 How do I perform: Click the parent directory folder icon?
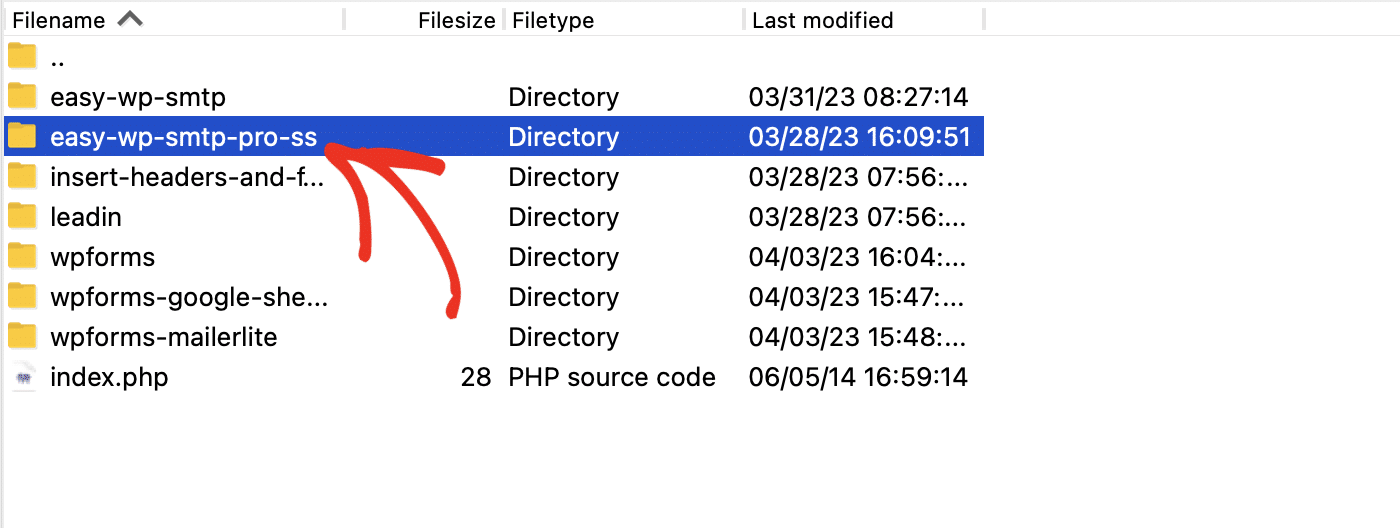[x=22, y=56]
